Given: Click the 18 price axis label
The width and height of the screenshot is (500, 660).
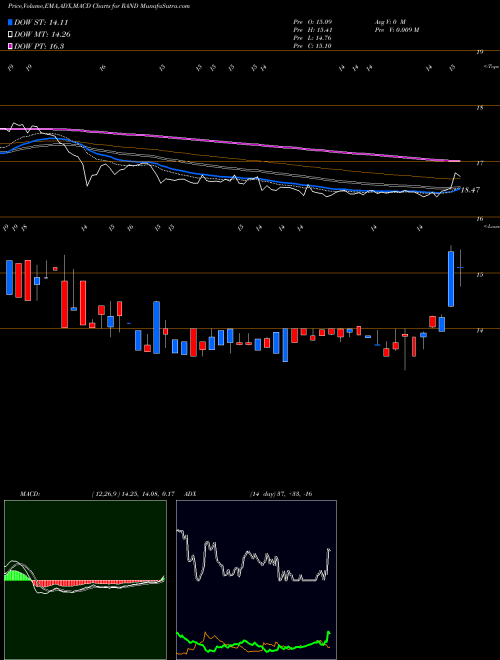Looking at the screenshot, I should point(479,108).
